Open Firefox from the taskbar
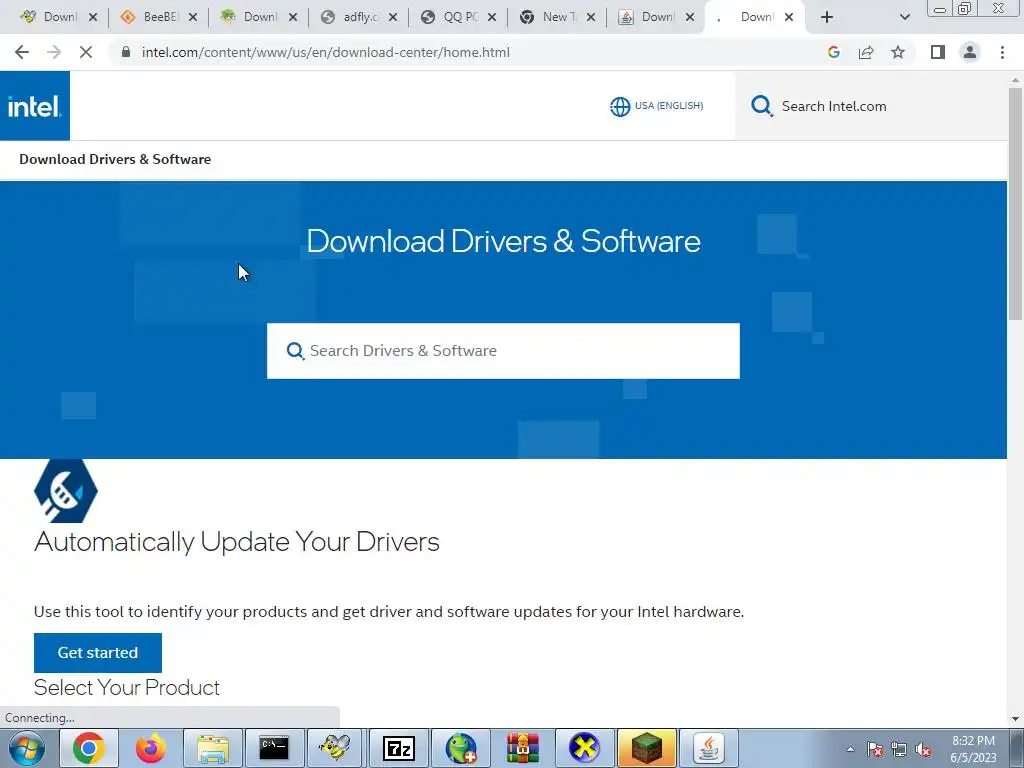Viewport: 1024px width, 768px height. pos(150,748)
